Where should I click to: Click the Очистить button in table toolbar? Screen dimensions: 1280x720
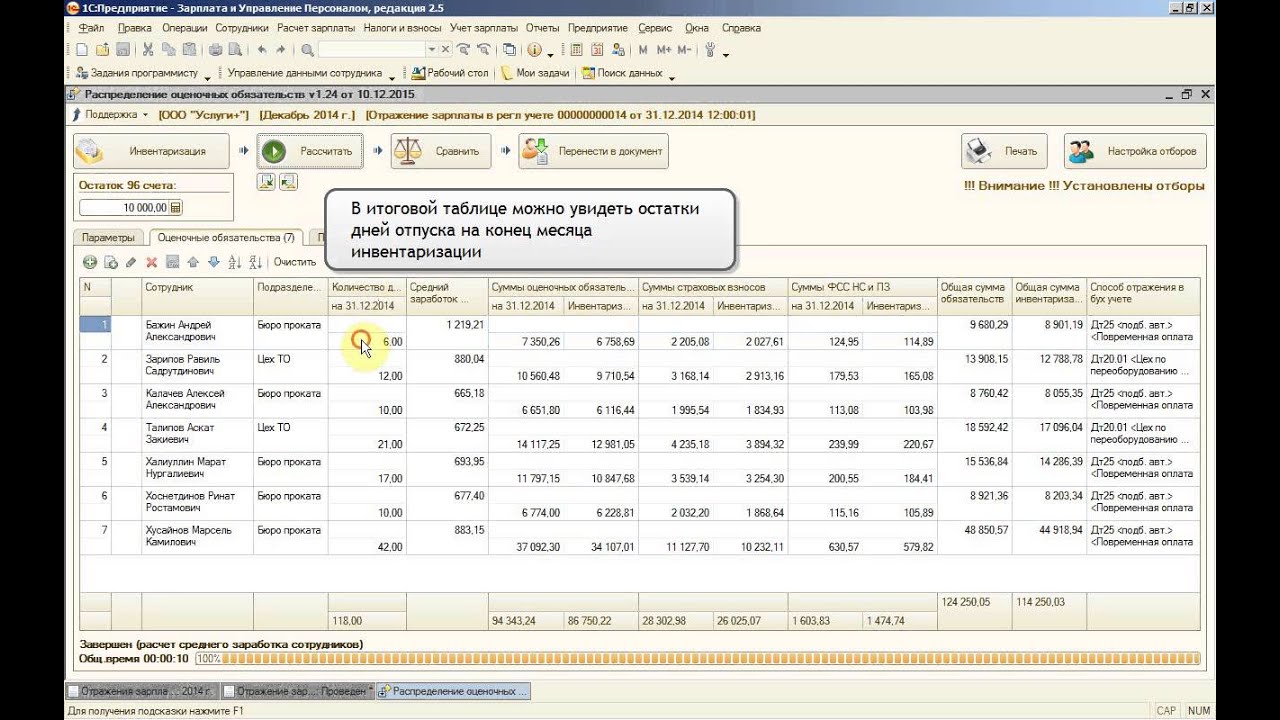[295, 262]
